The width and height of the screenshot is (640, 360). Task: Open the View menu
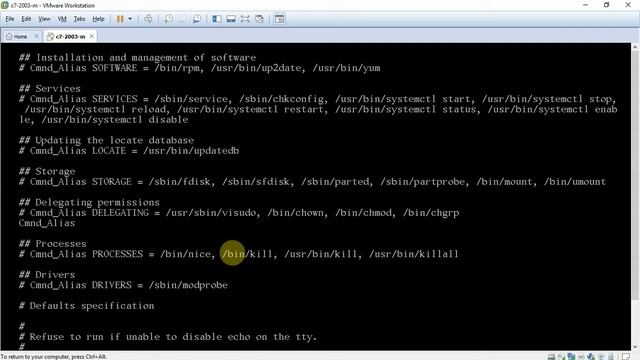(x=44, y=19)
